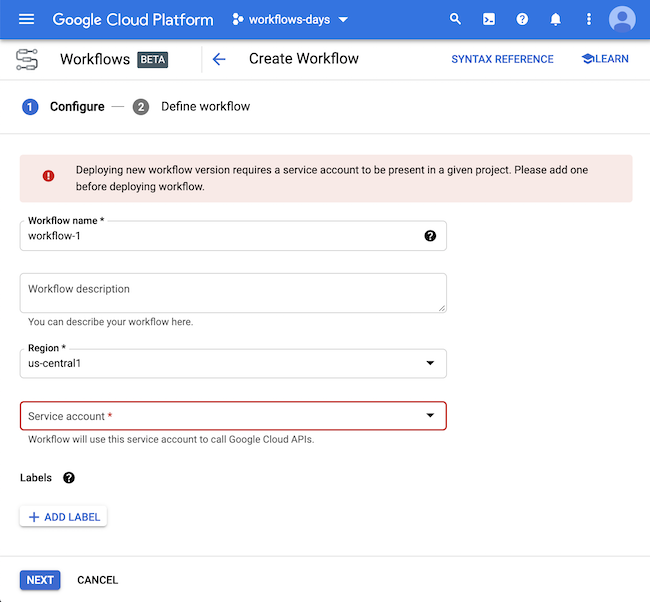Click the red error alert icon
This screenshot has width=650, height=602.
[49, 176]
